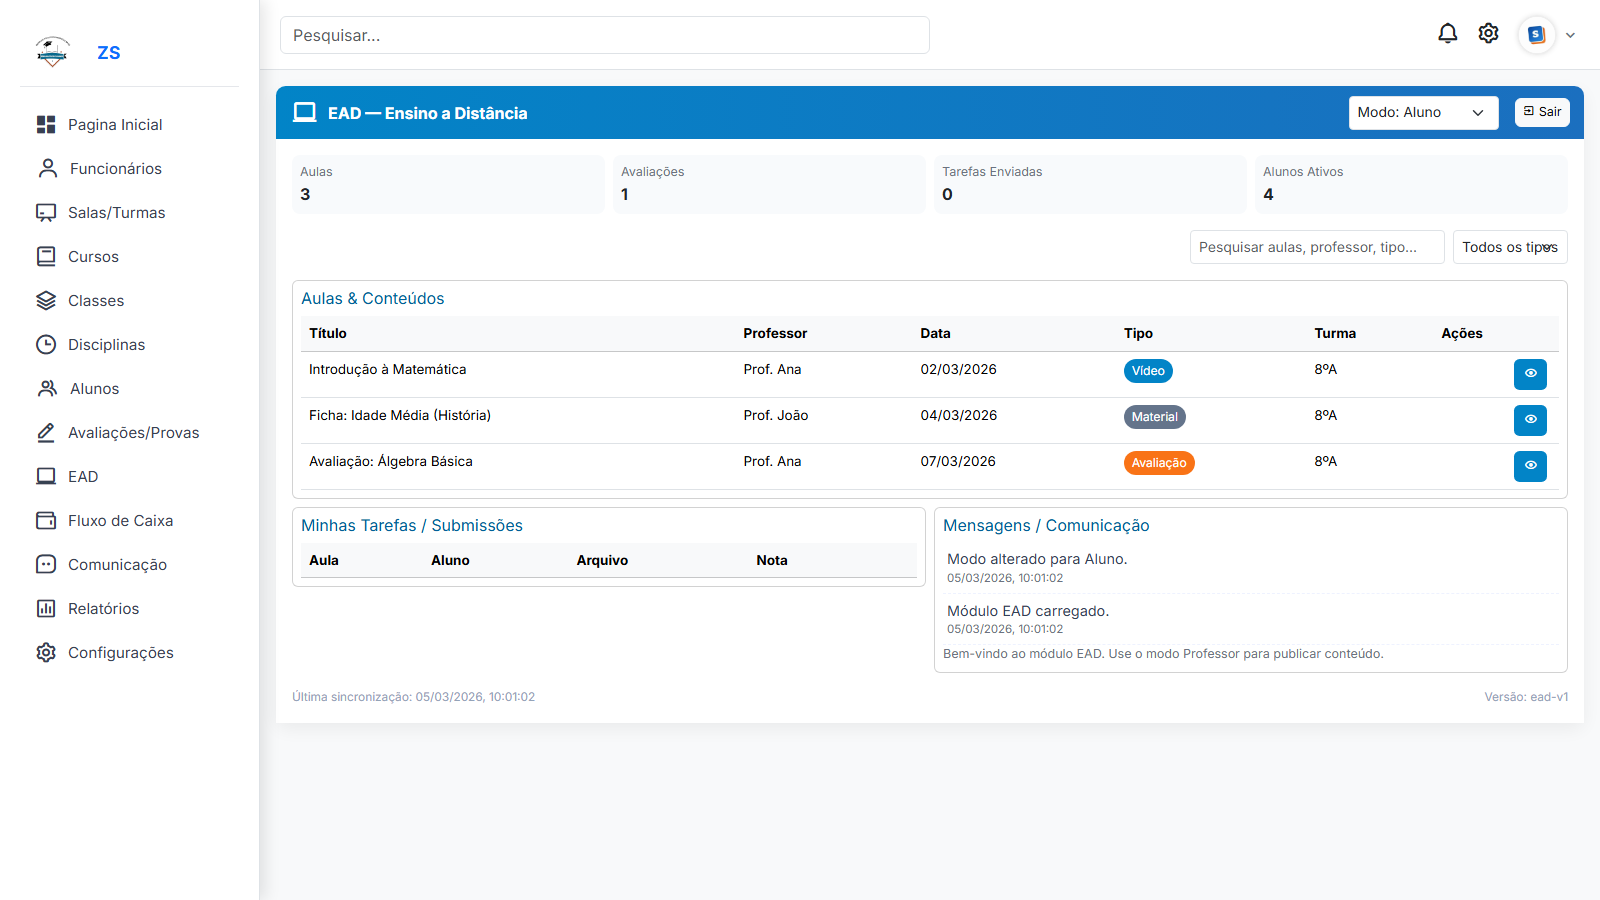Open Configurações in the sidebar

coord(120,652)
